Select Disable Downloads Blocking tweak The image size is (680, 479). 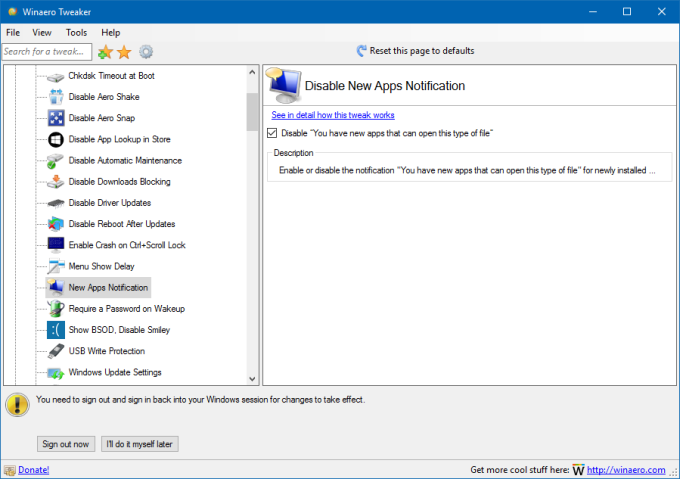click(119, 182)
